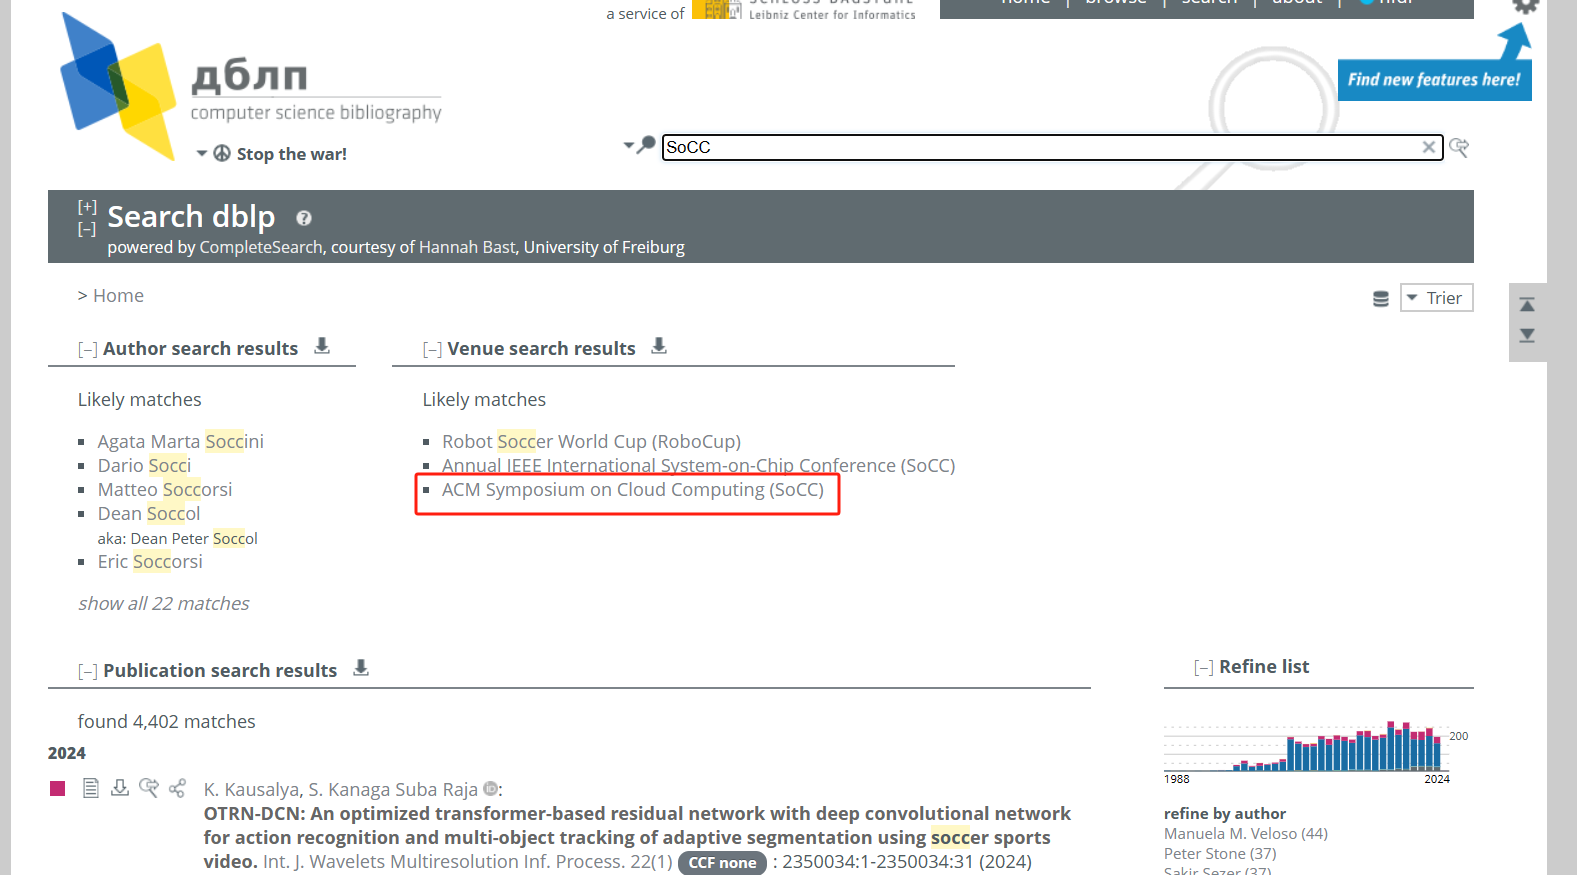Follow the CompleteSearch link
The height and width of the screenshot is (875, 1577).
pyautogui.click(x=261, y=247)
